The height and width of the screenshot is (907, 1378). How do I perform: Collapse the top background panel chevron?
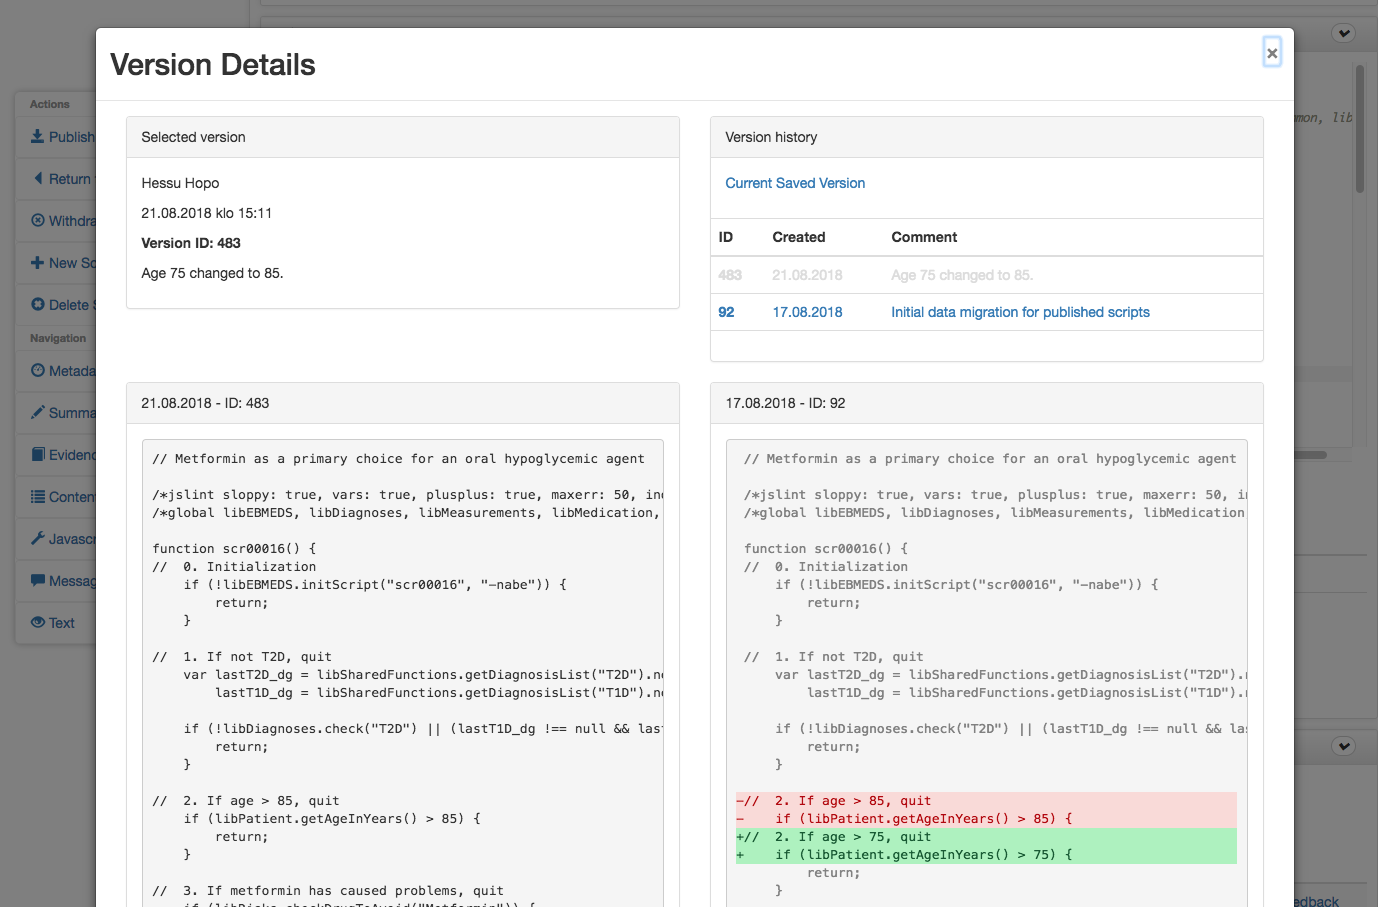pyautogui.click(x=1344, y=33)
